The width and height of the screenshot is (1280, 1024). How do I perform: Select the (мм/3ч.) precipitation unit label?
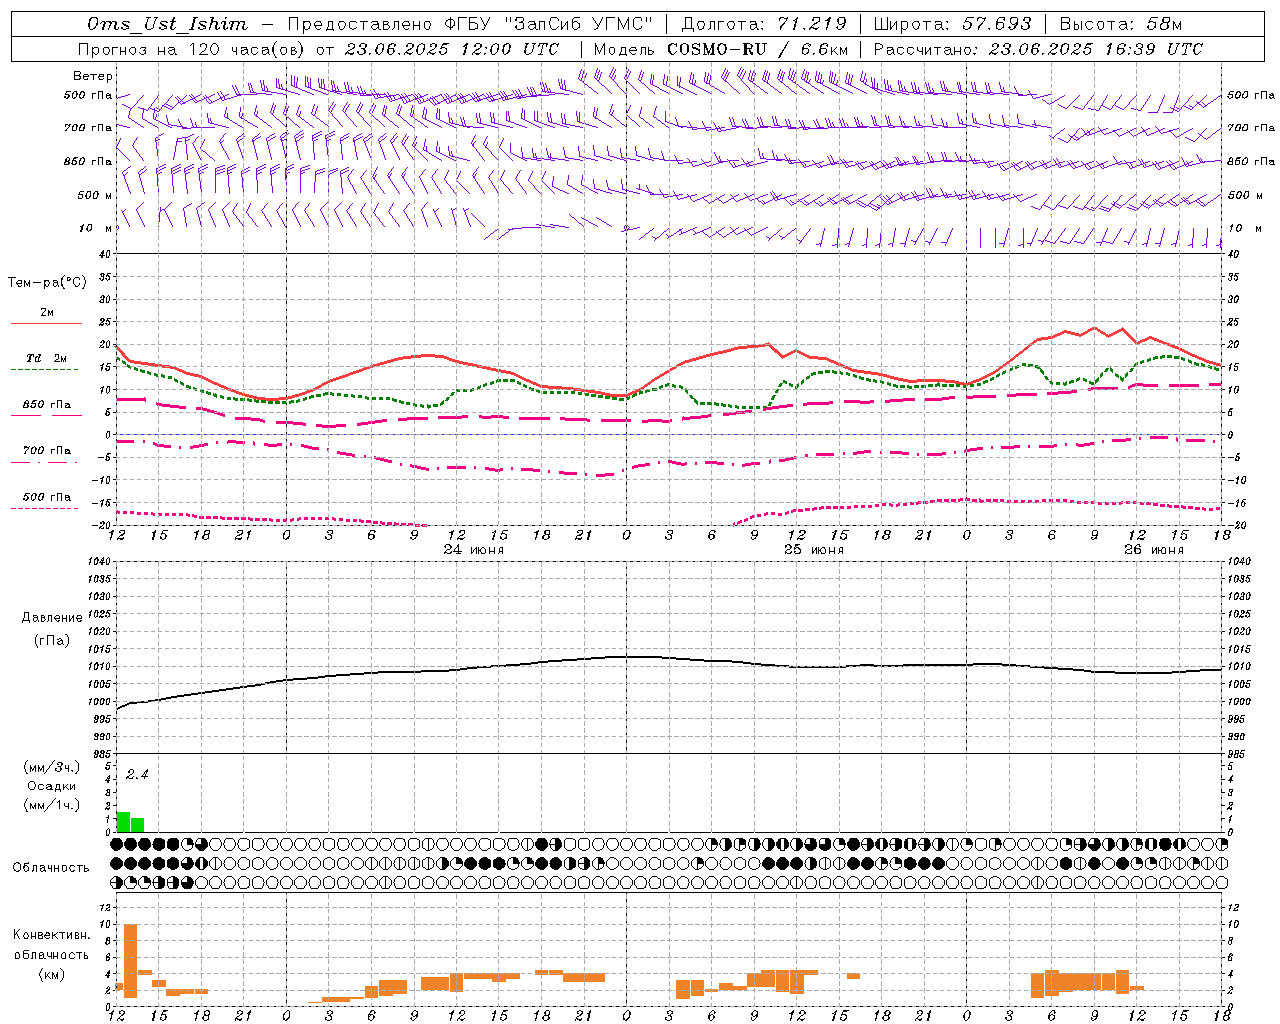pyautogui.click(x=51, y=767)
